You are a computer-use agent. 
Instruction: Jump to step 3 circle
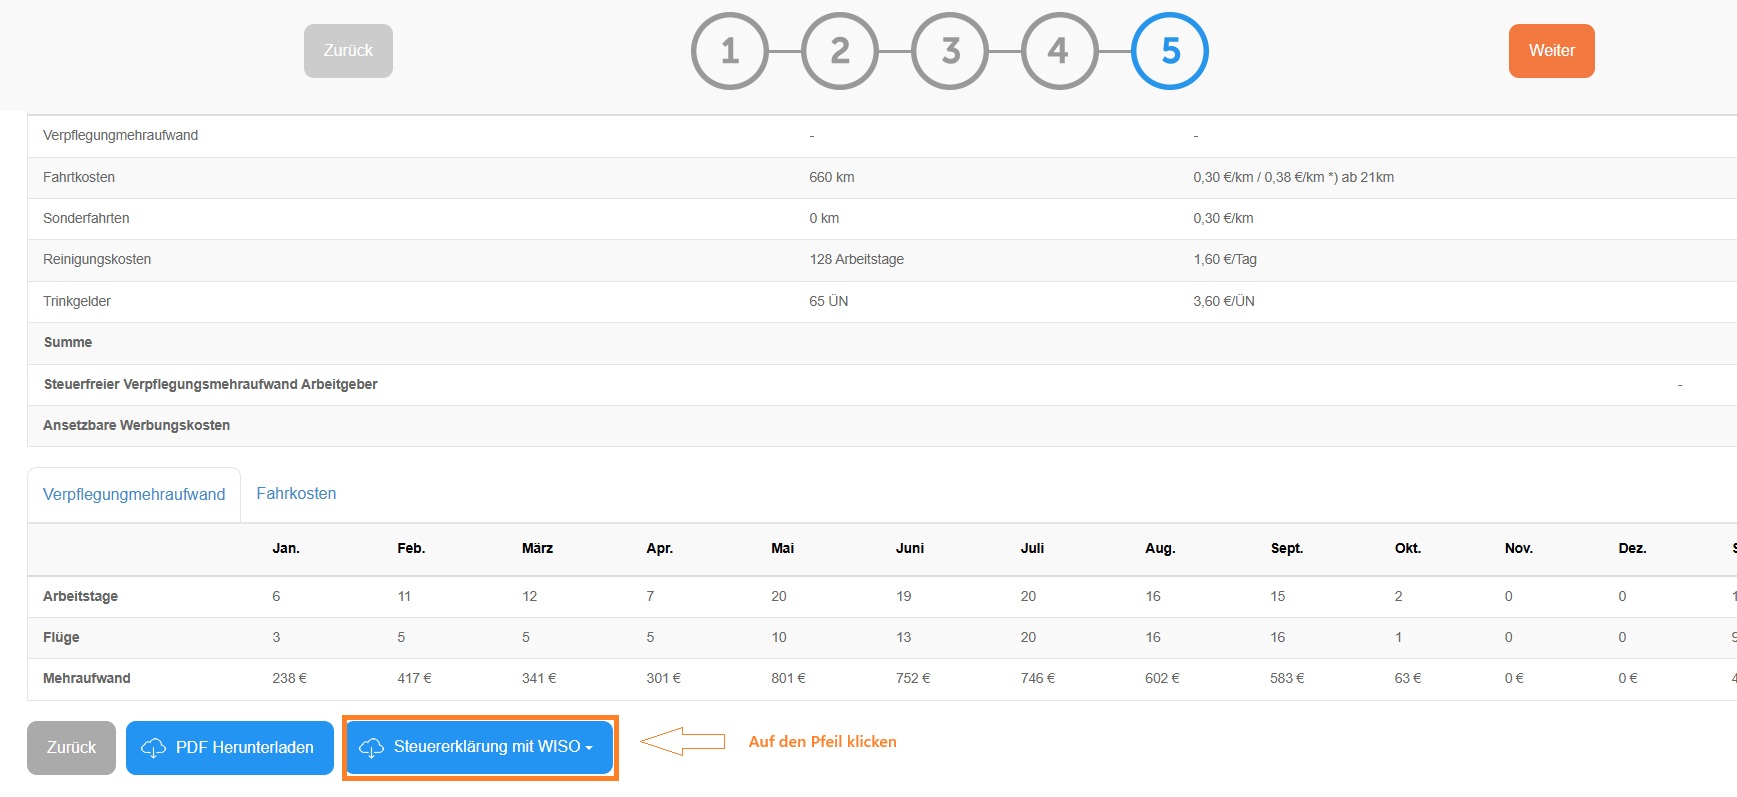(x=950, y=51)
